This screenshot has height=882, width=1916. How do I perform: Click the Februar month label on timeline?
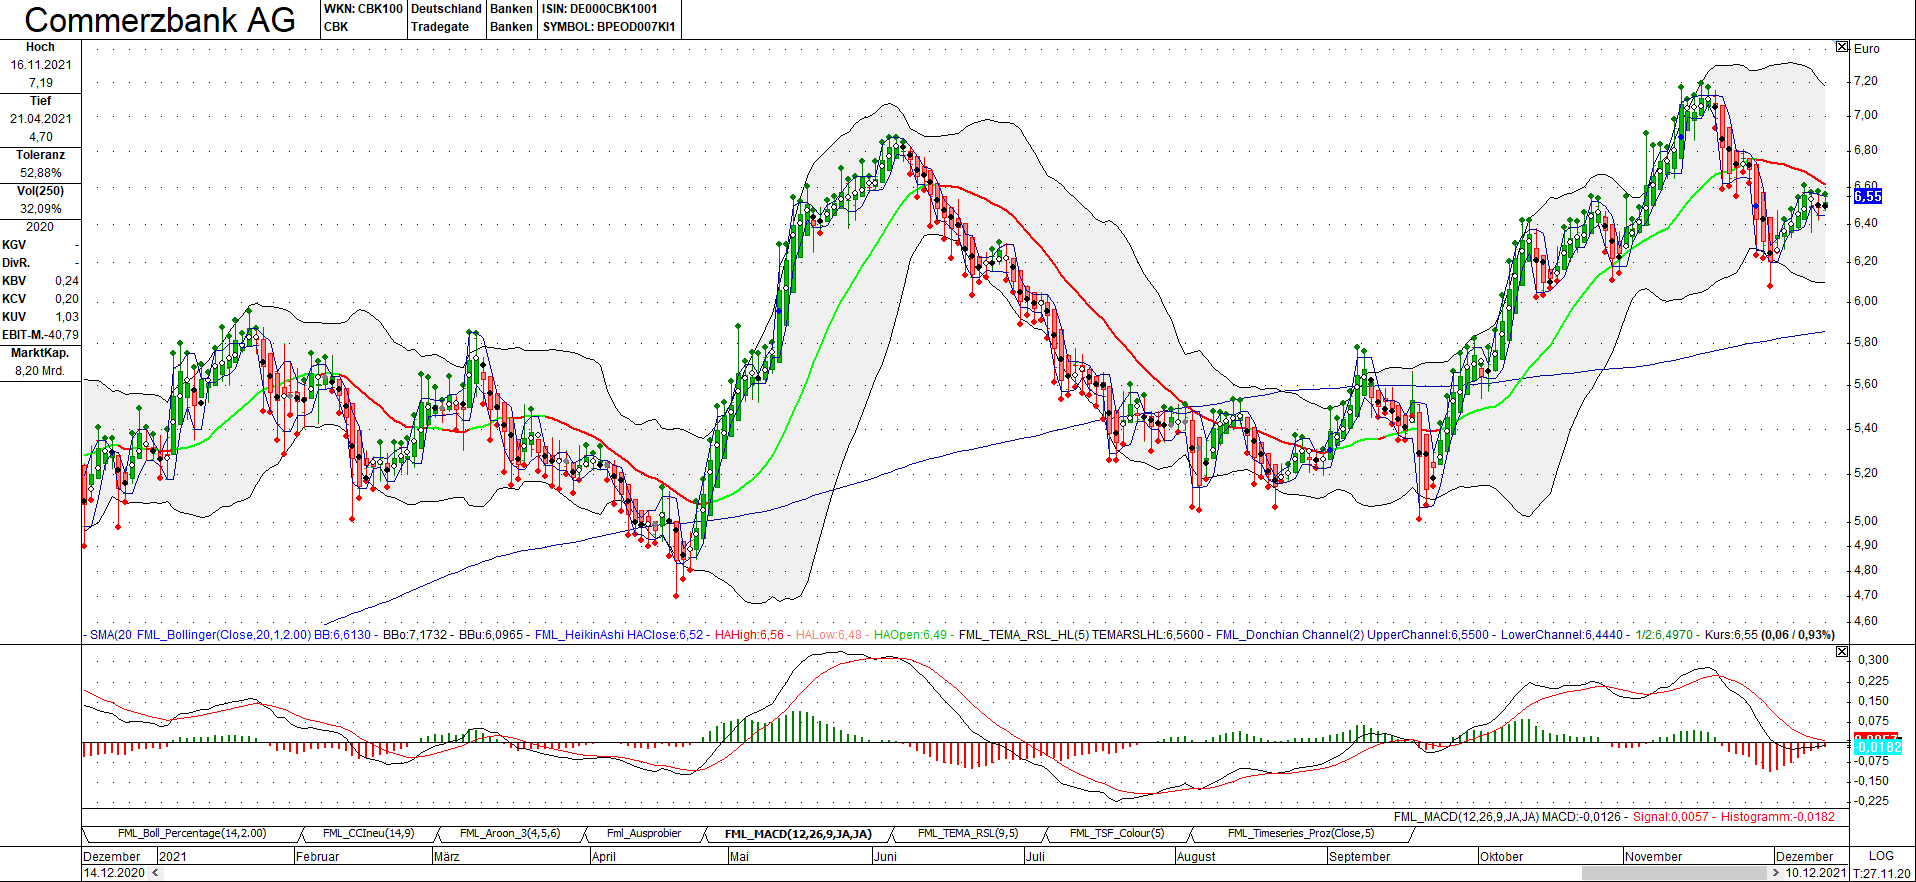pyautogui.click(x=318, y=856)
